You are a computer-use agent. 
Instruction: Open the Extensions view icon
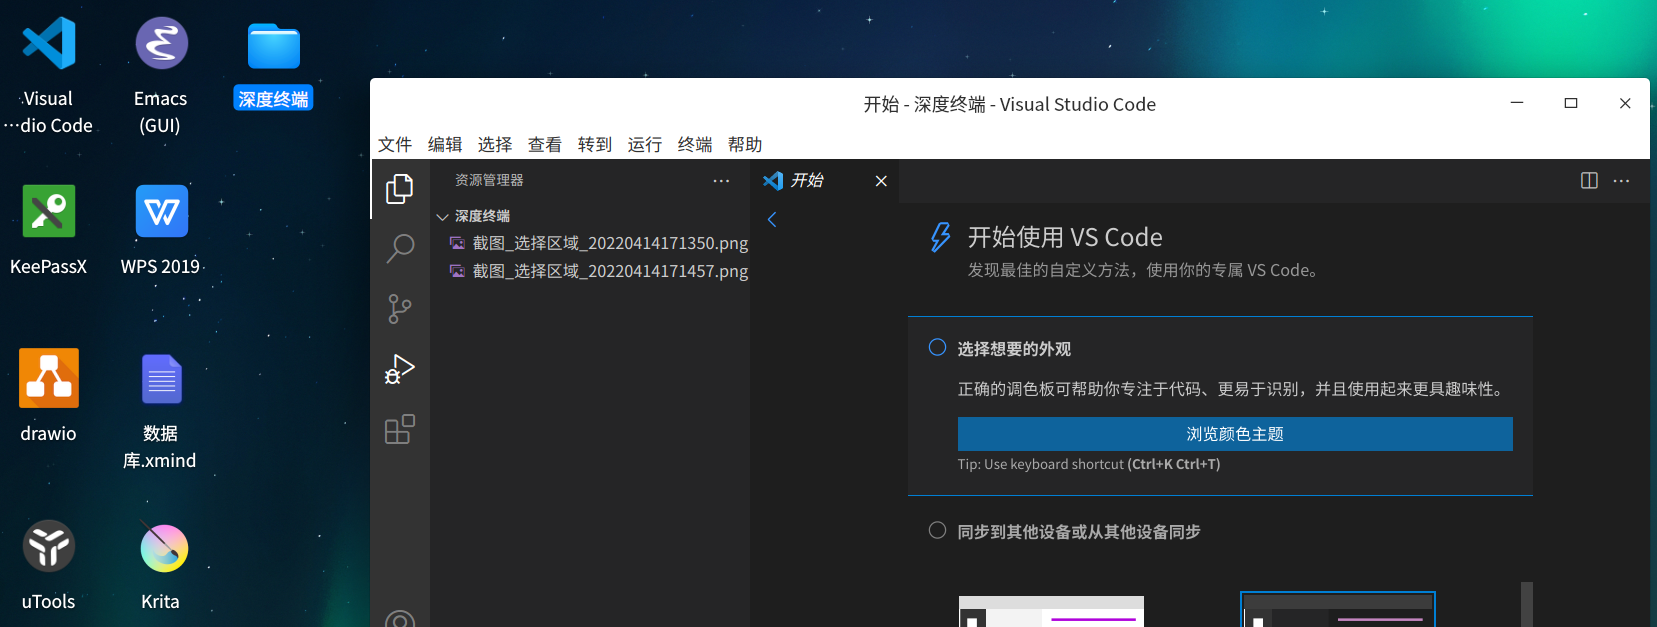tap(400, 429)
